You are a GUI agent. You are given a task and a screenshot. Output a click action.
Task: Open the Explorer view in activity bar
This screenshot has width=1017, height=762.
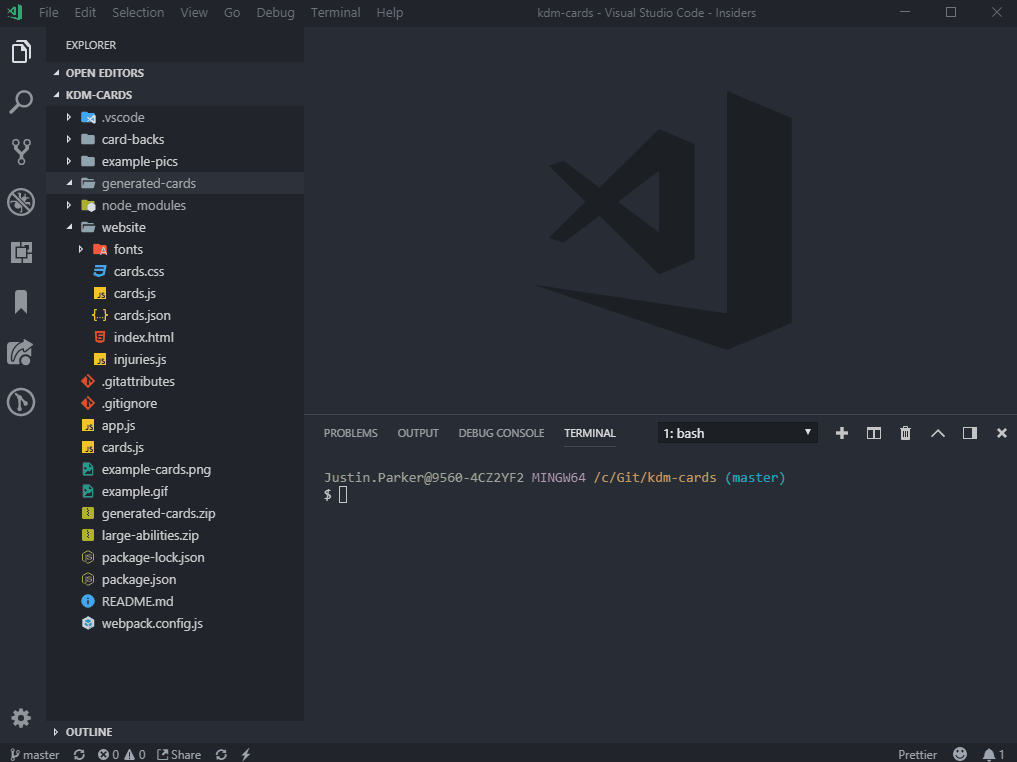21,52
